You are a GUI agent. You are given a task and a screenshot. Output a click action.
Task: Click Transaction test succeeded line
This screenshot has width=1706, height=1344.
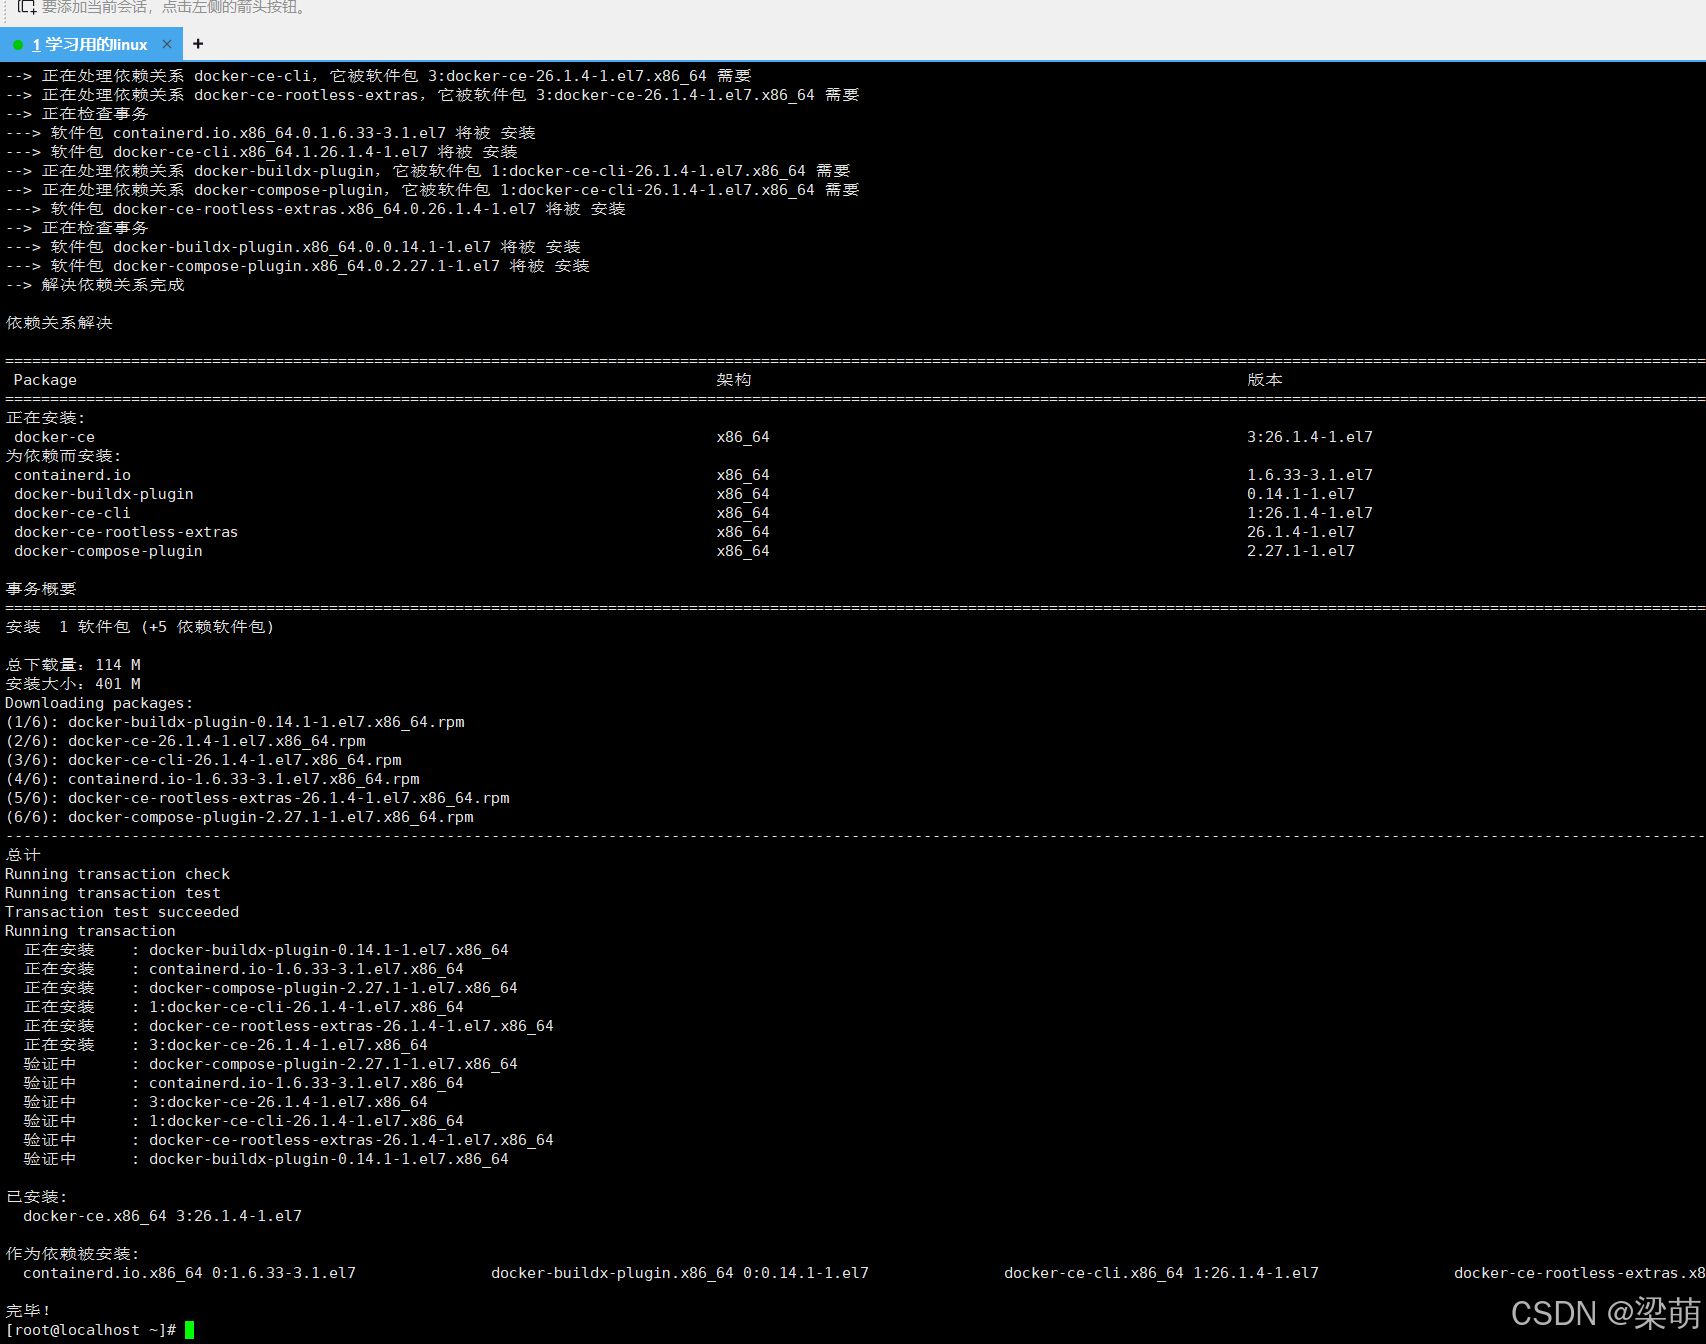point(122,912)
